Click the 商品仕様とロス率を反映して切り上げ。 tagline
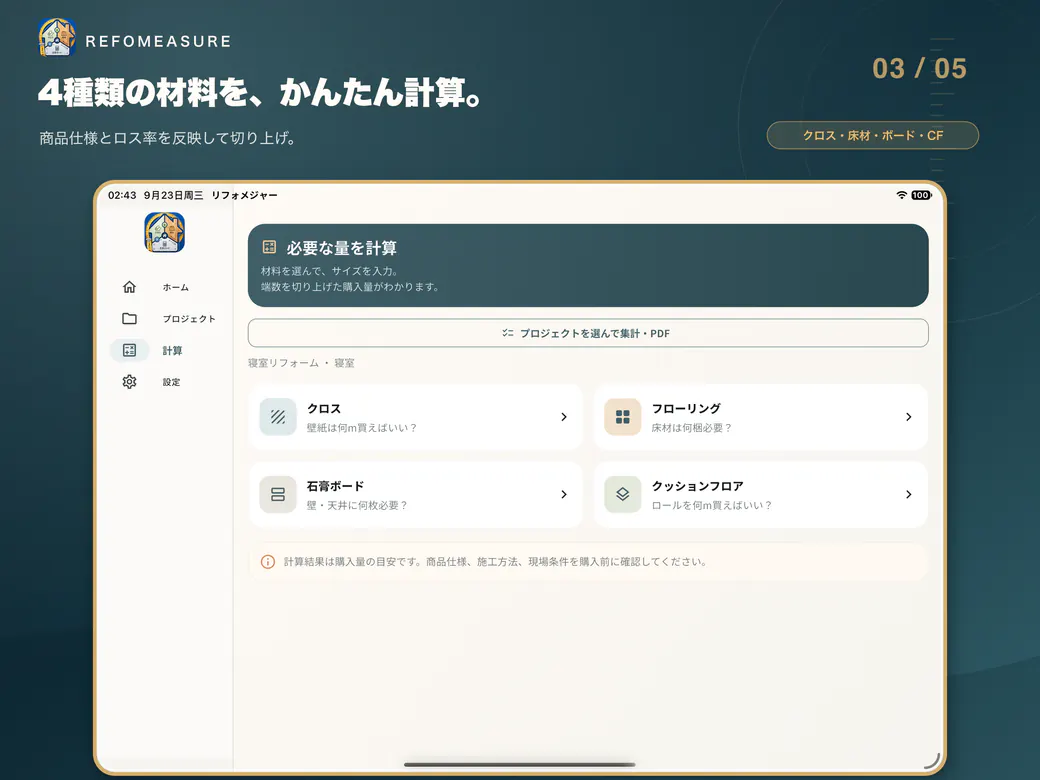Screen dimensions: 1040x780 click(x=168, y=138)
